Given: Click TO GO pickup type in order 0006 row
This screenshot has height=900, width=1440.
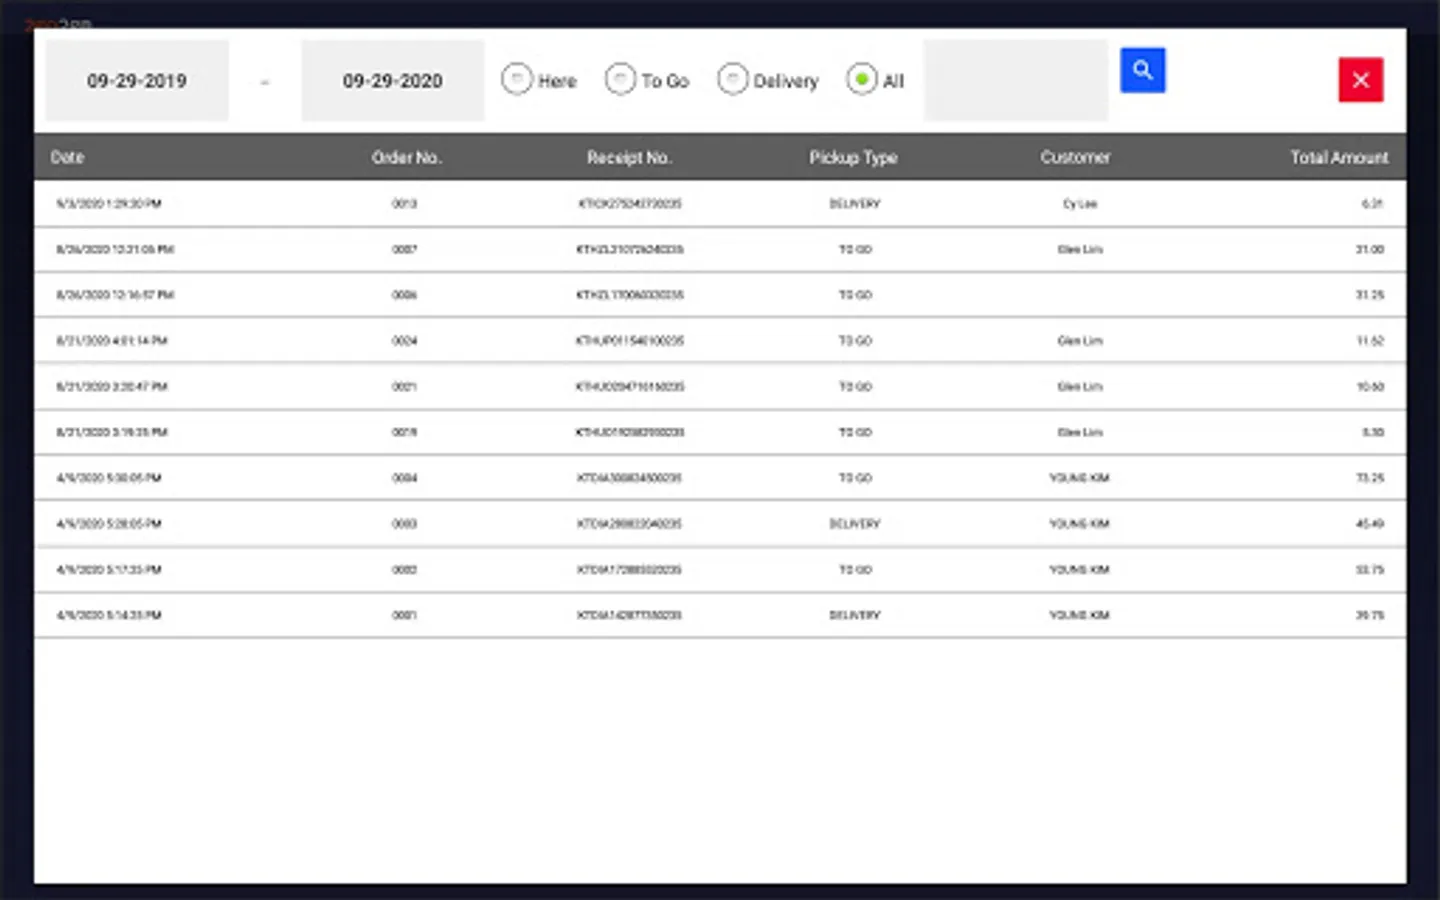Looking at the screenshot, I should 855,296.
